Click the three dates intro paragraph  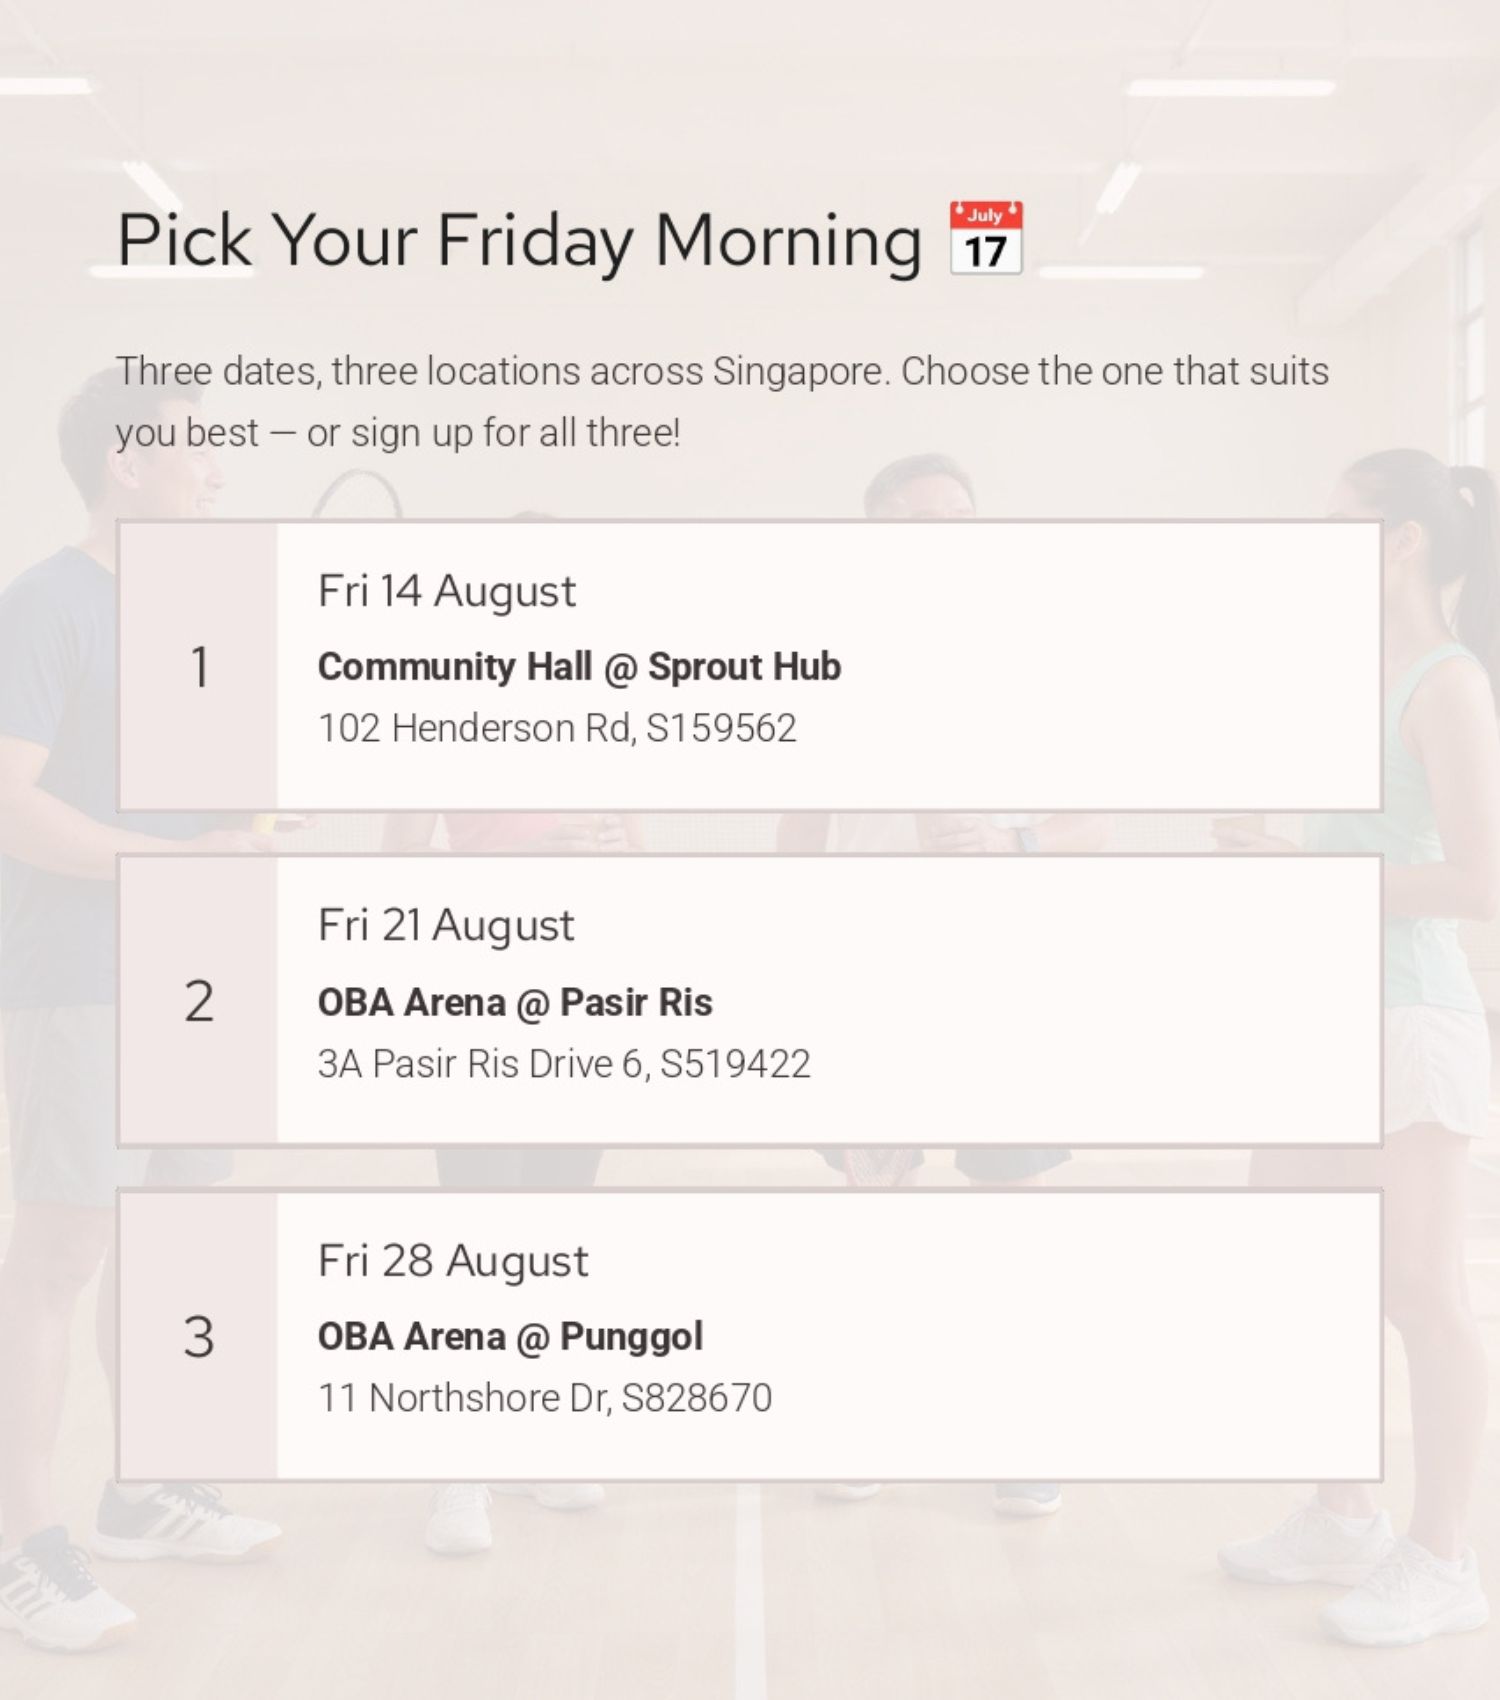point(722,402)
